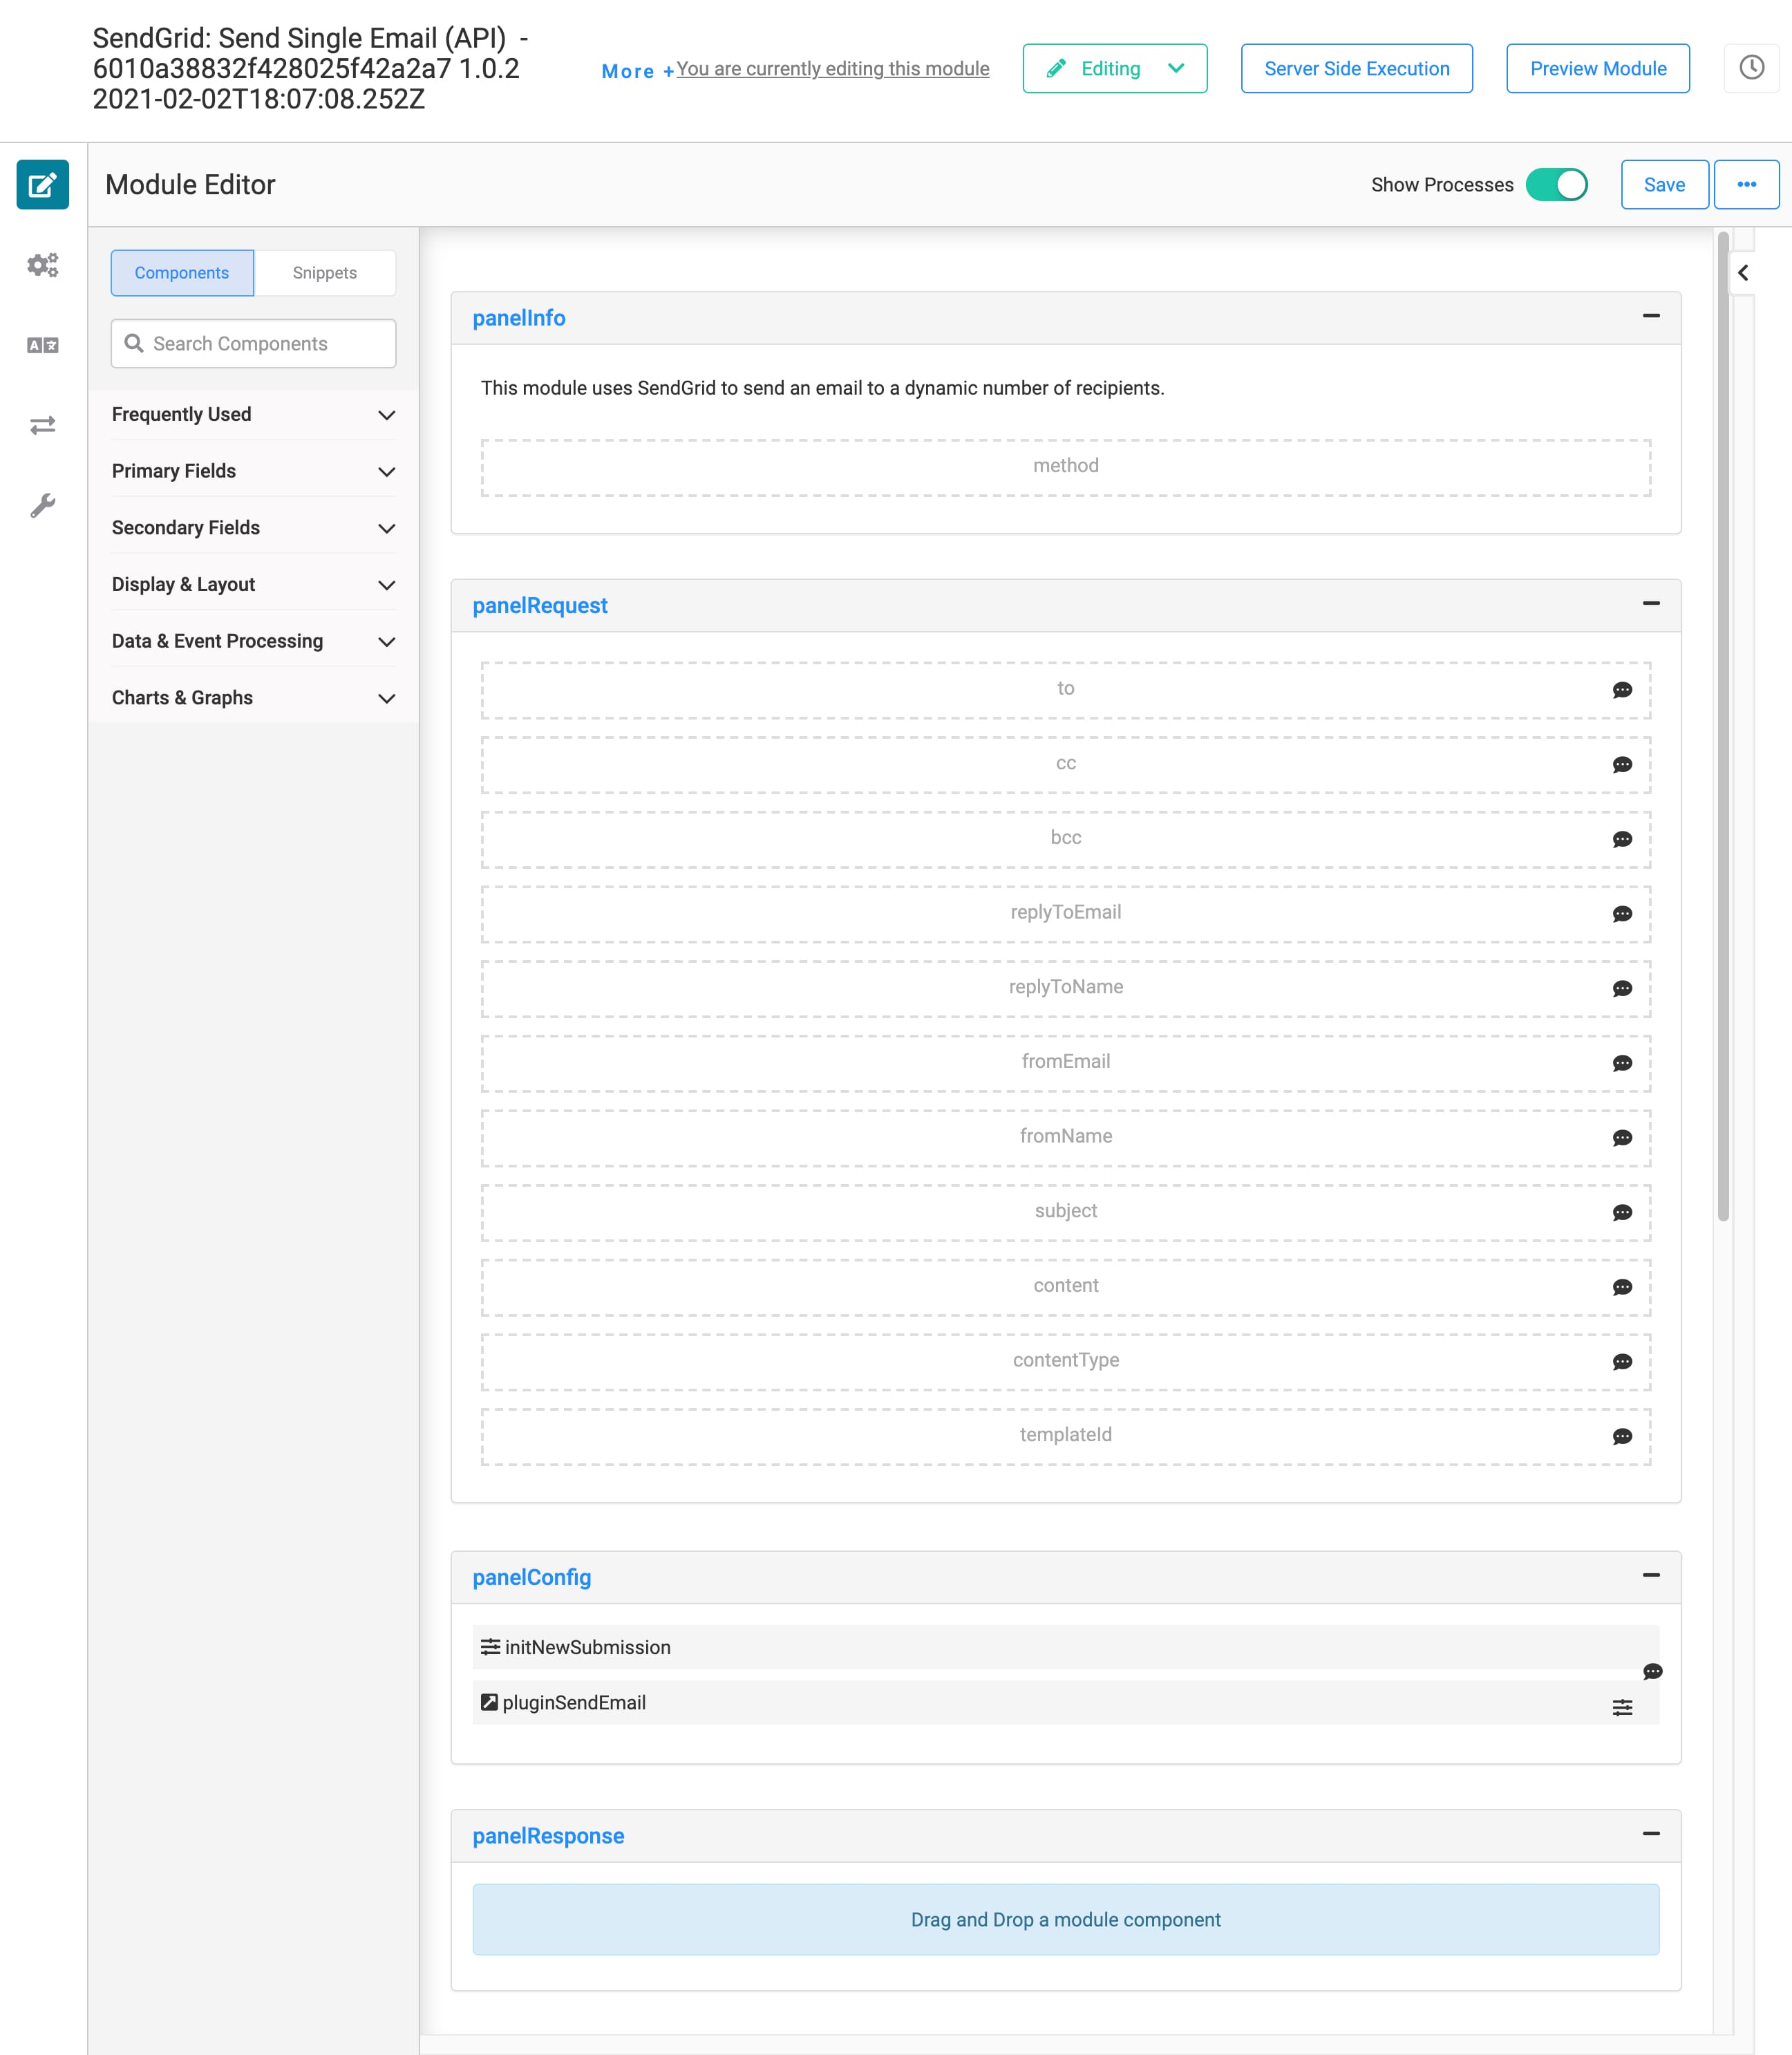Select the Components tab
Image resolution: width=1792 pixels, height=2055 pixels.
pyautogui.click(x=182, y=273)
